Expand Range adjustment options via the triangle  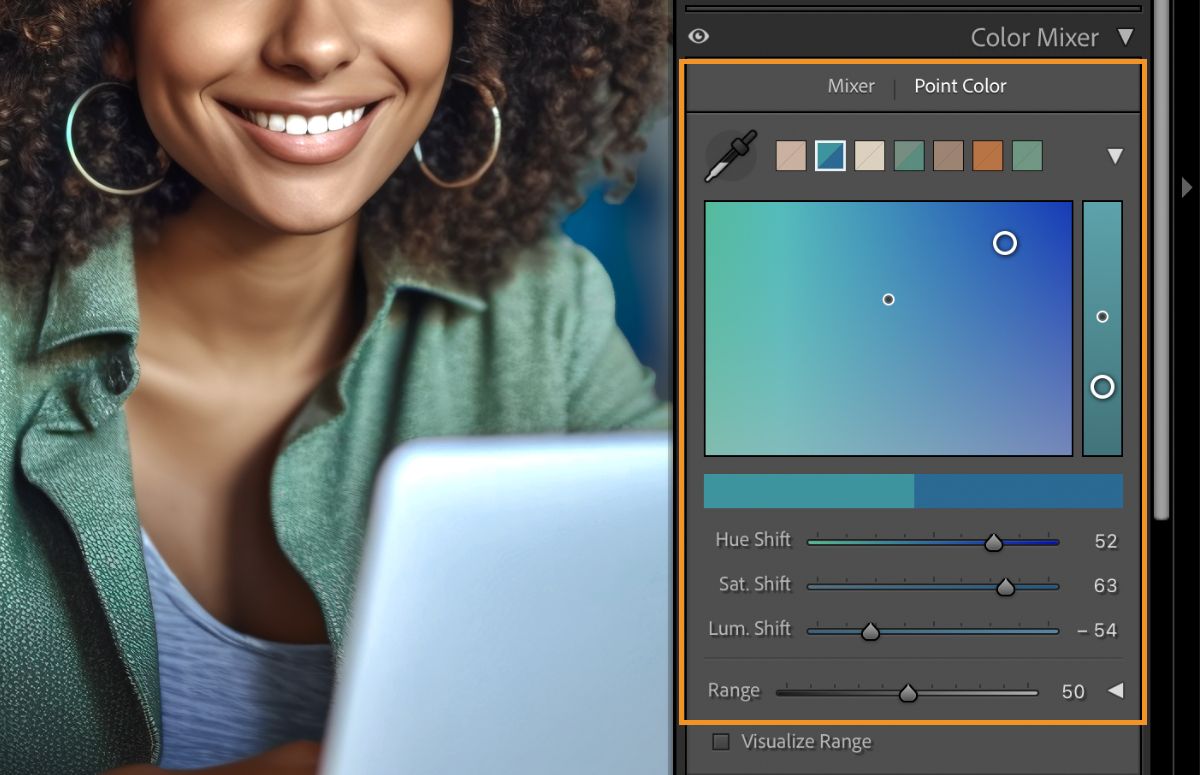click(1117, 690)
